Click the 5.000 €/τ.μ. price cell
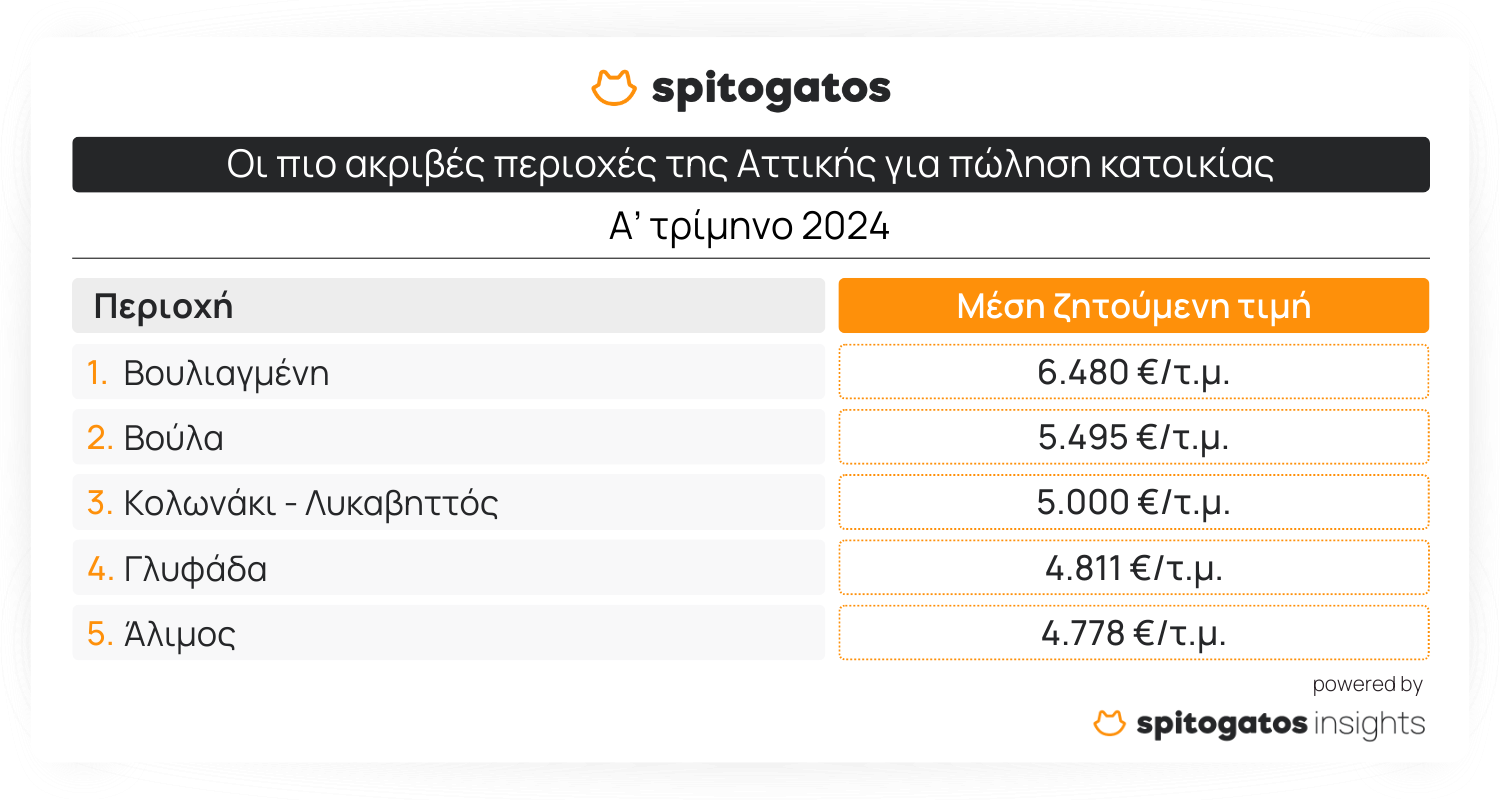The width and height of the screenshot is (1500, 800). click(x=1133, y=503)
